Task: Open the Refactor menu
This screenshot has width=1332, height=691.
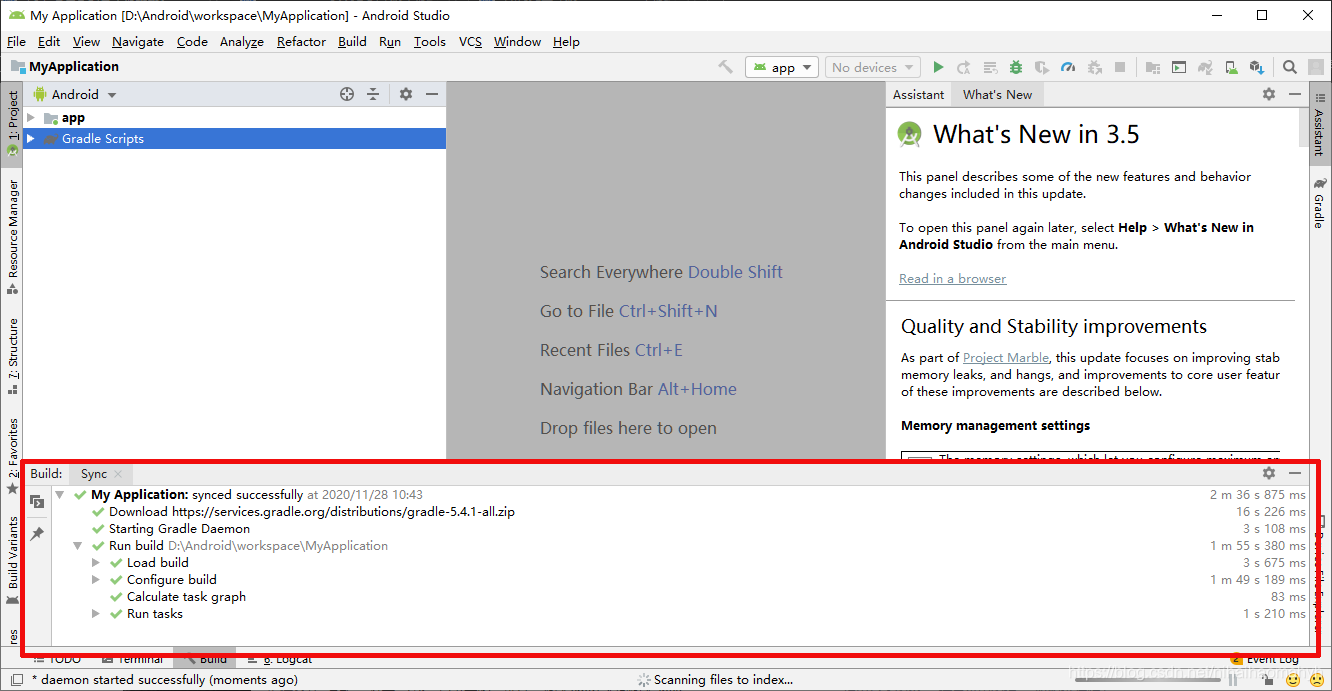Action: coord(301,41)
